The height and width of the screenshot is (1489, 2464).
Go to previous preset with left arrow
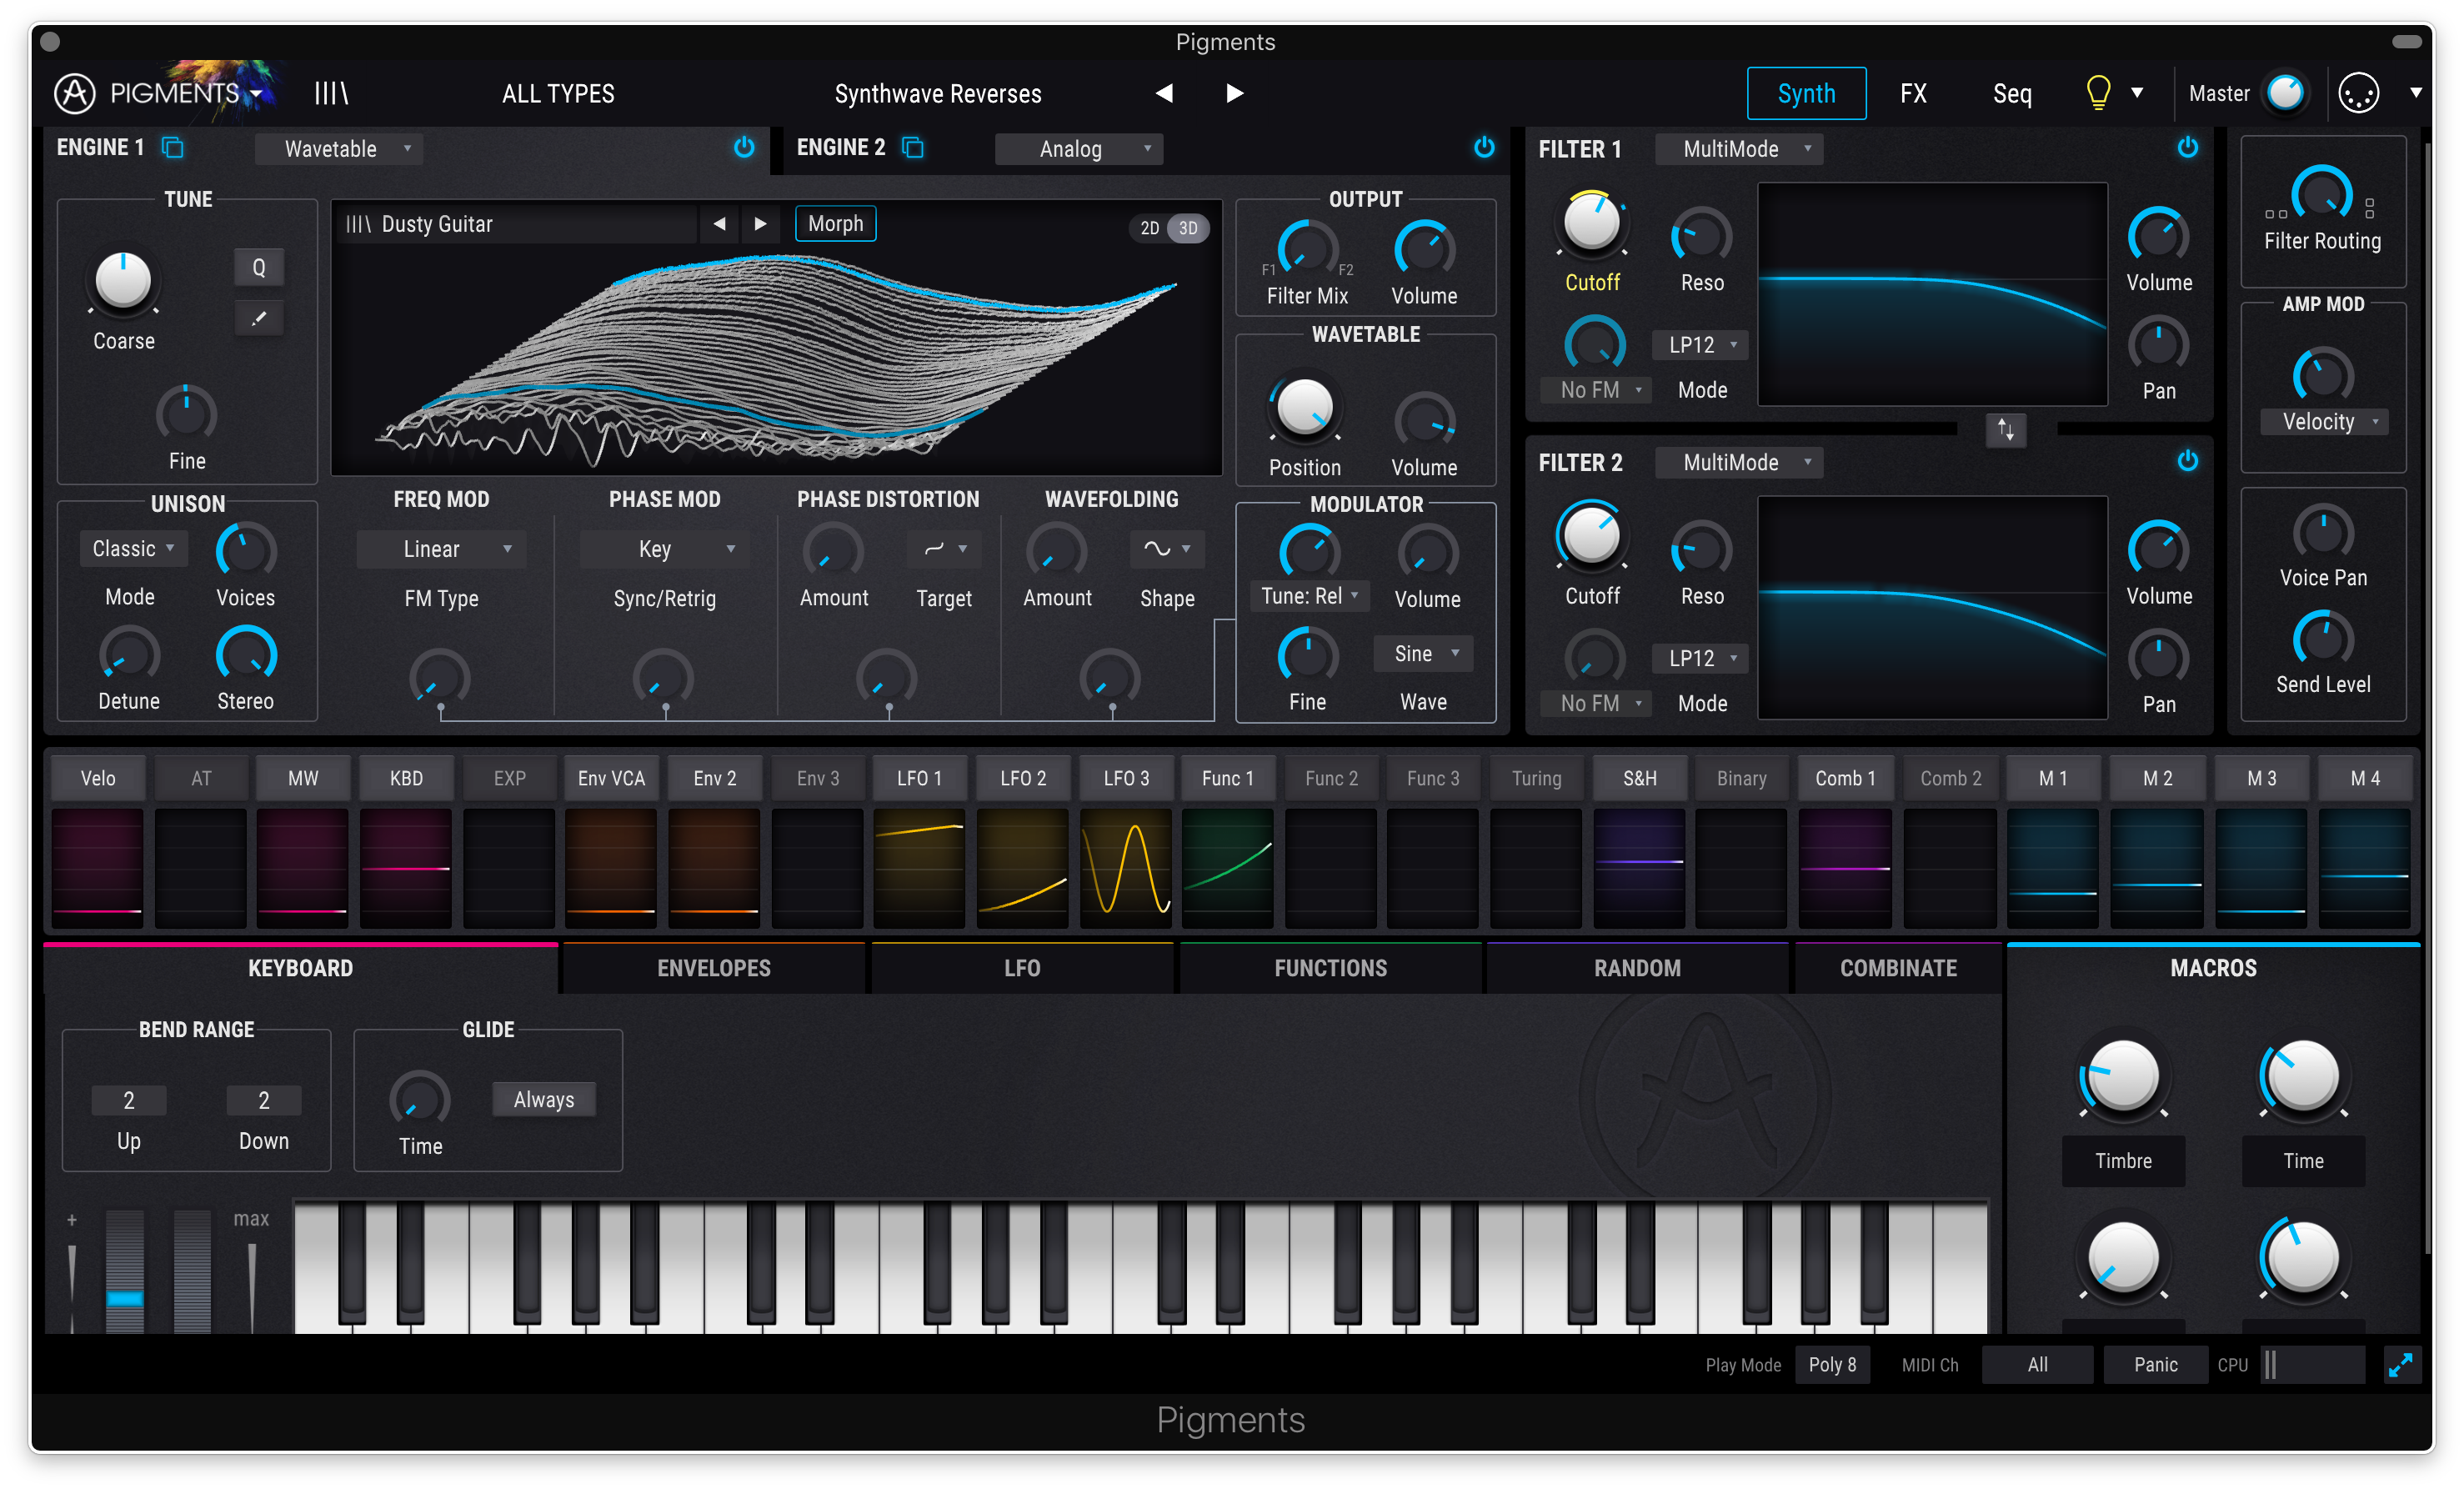1164,93
